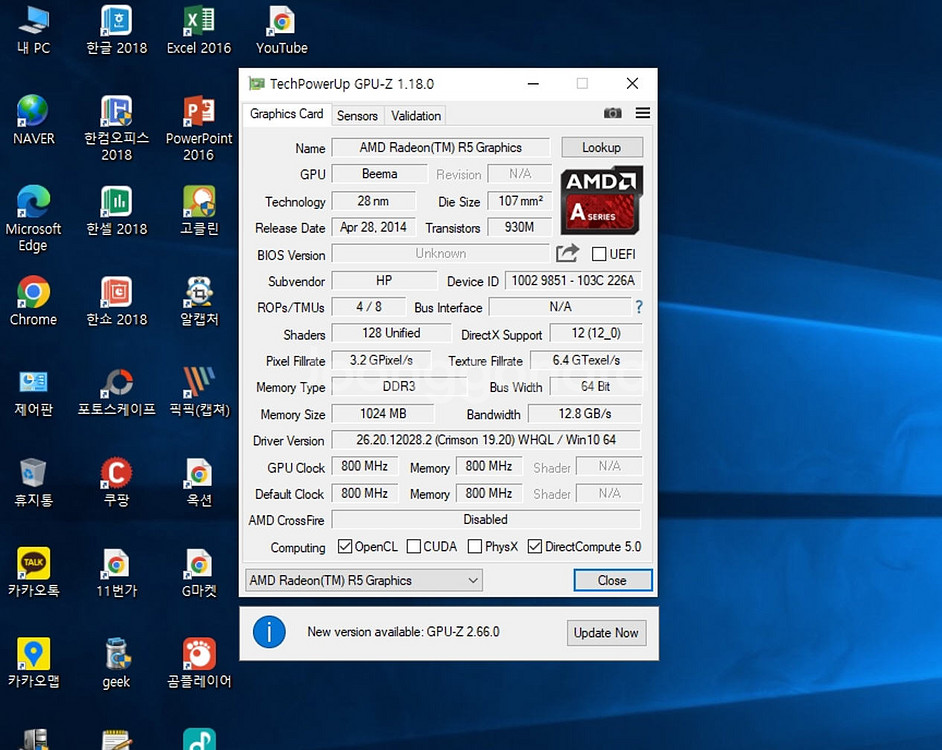Launch the 한쇼 2018 shortcut
The width and height of the screenshot is (942, 750).
(x=117, y=301)
